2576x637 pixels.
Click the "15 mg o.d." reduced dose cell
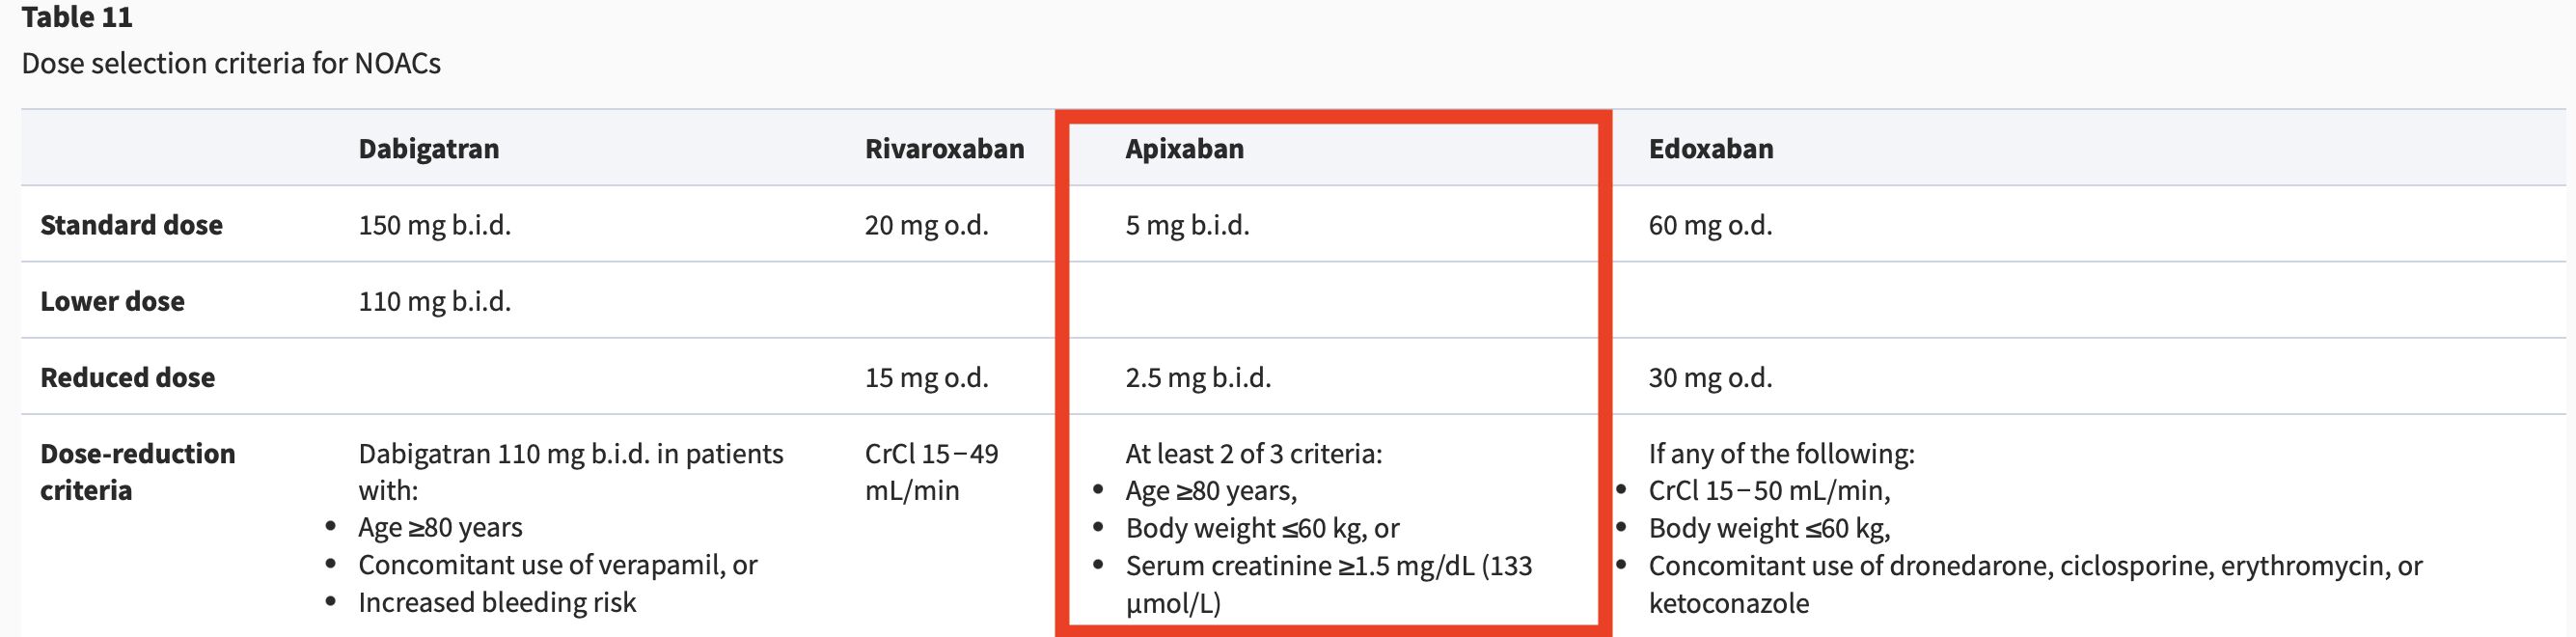coord(926,377)
